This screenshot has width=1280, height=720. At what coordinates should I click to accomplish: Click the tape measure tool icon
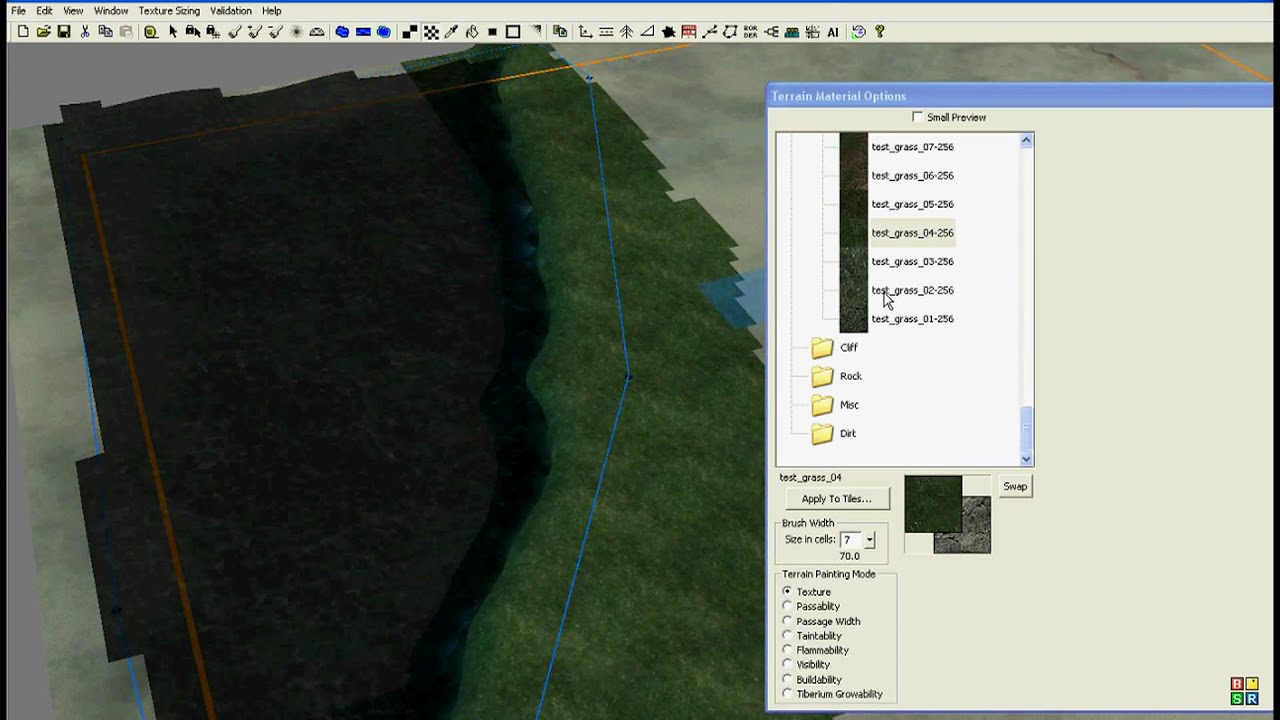click(151, 32)
